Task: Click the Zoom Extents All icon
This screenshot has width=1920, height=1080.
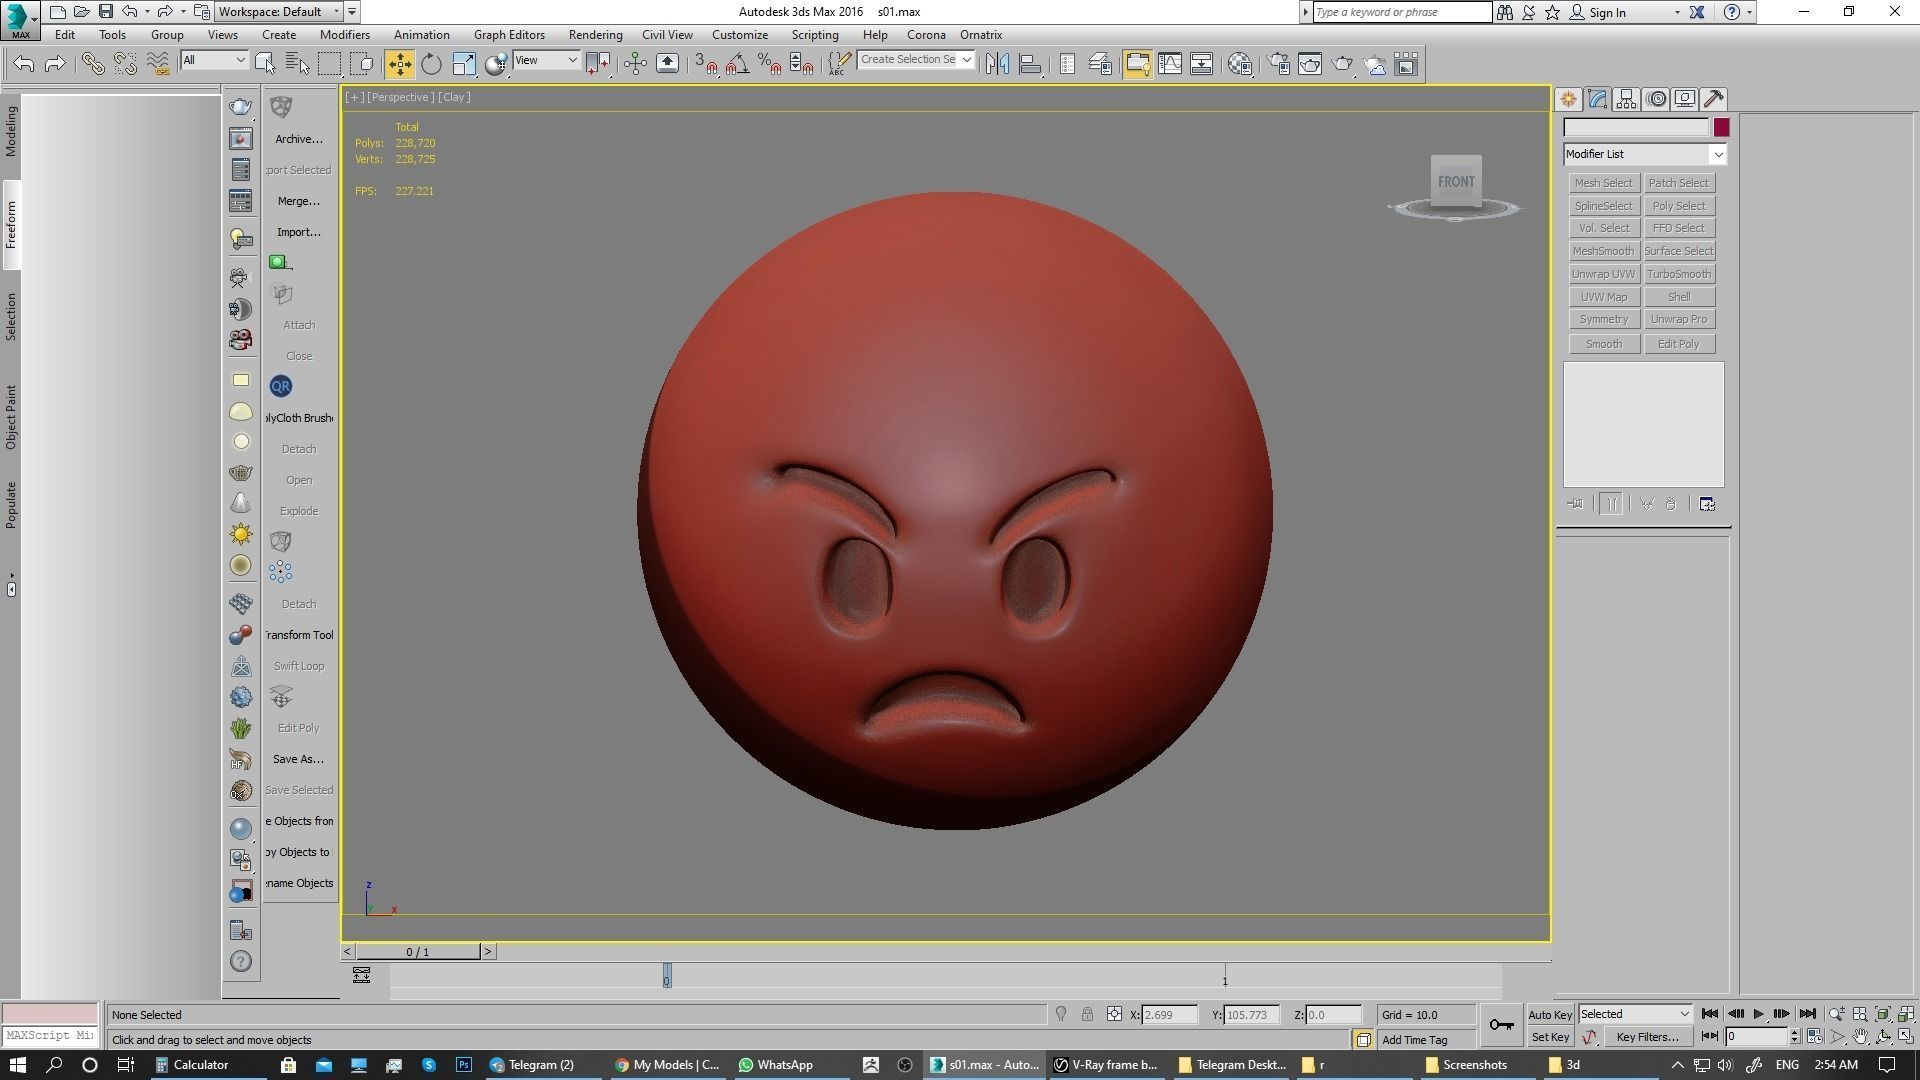Action: click(x=1905, y=1014)
